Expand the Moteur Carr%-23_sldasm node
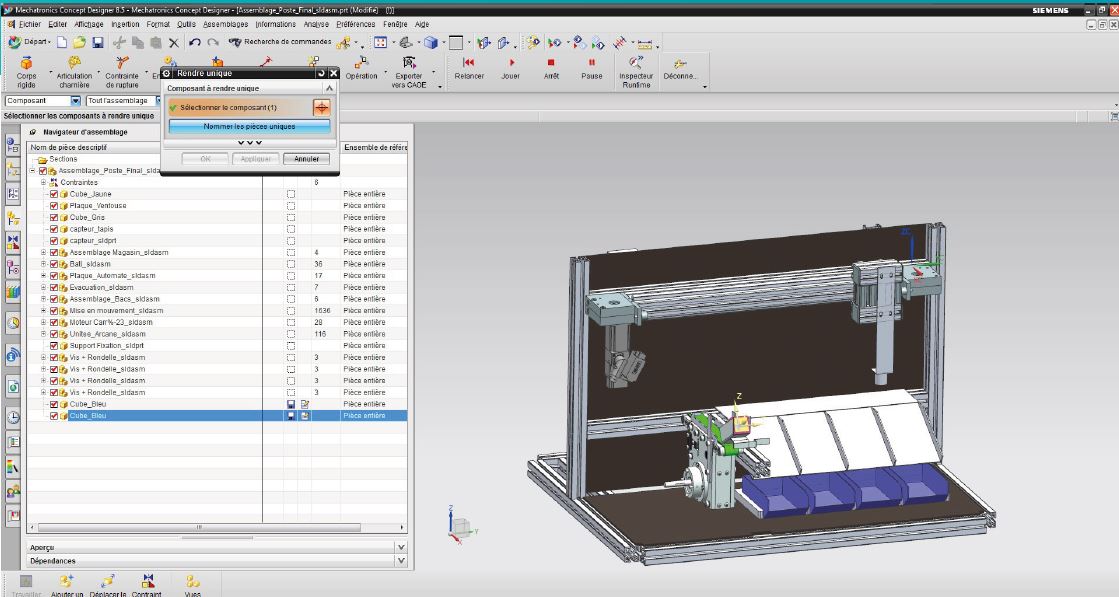 click(x=44, y=322)
